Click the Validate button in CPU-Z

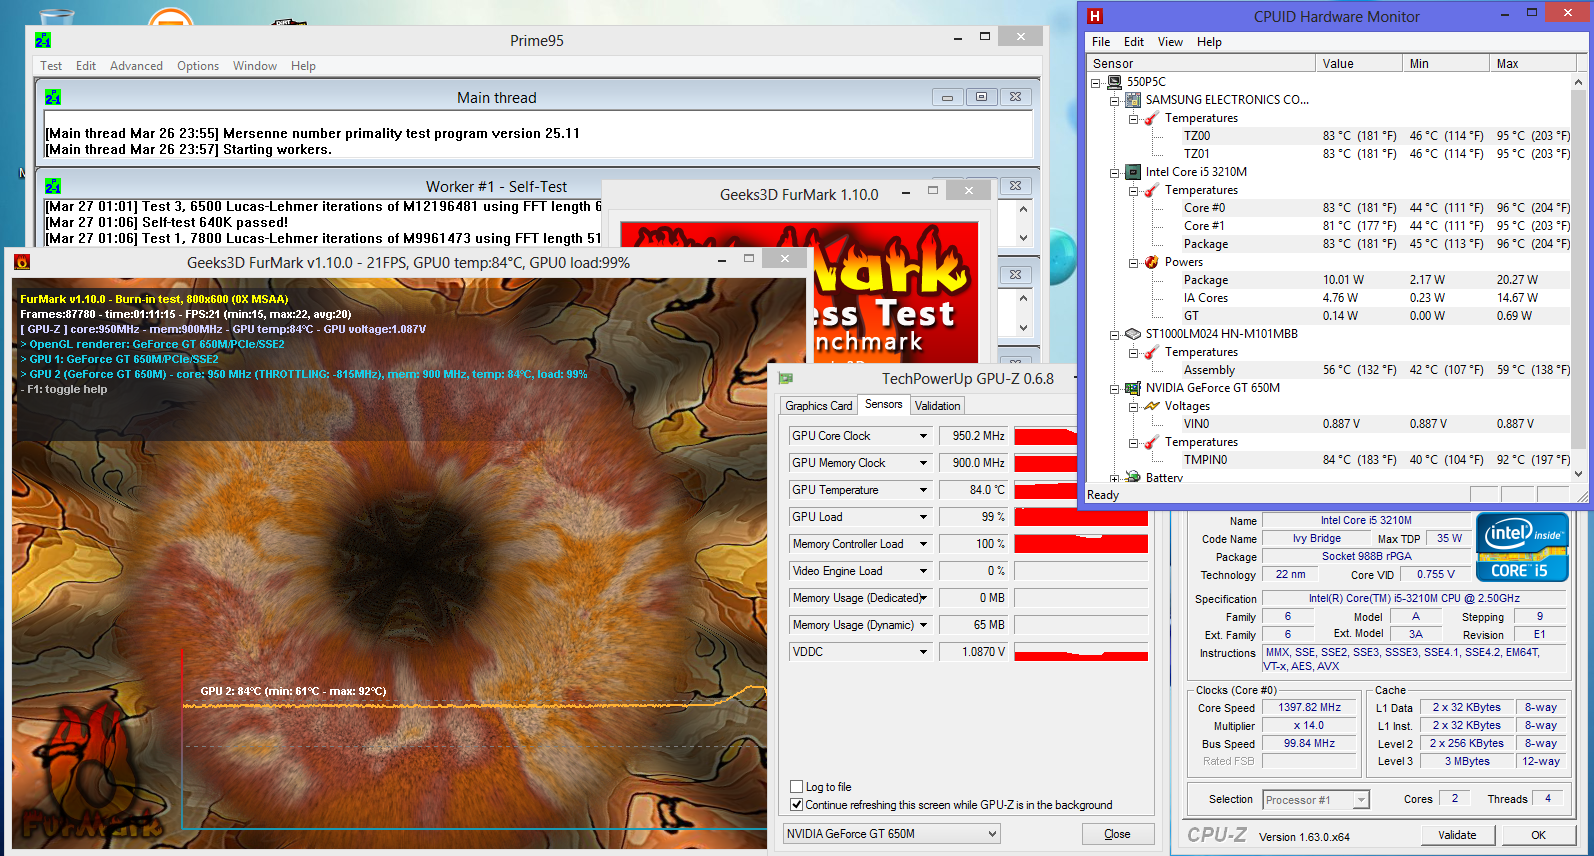[1457, 835]
